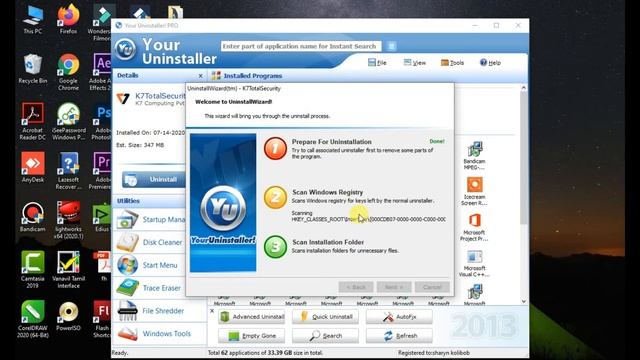Click Scan Installation Folder step 3 icon
Viewport: 640px width, 360px height.
click(275, 247)
